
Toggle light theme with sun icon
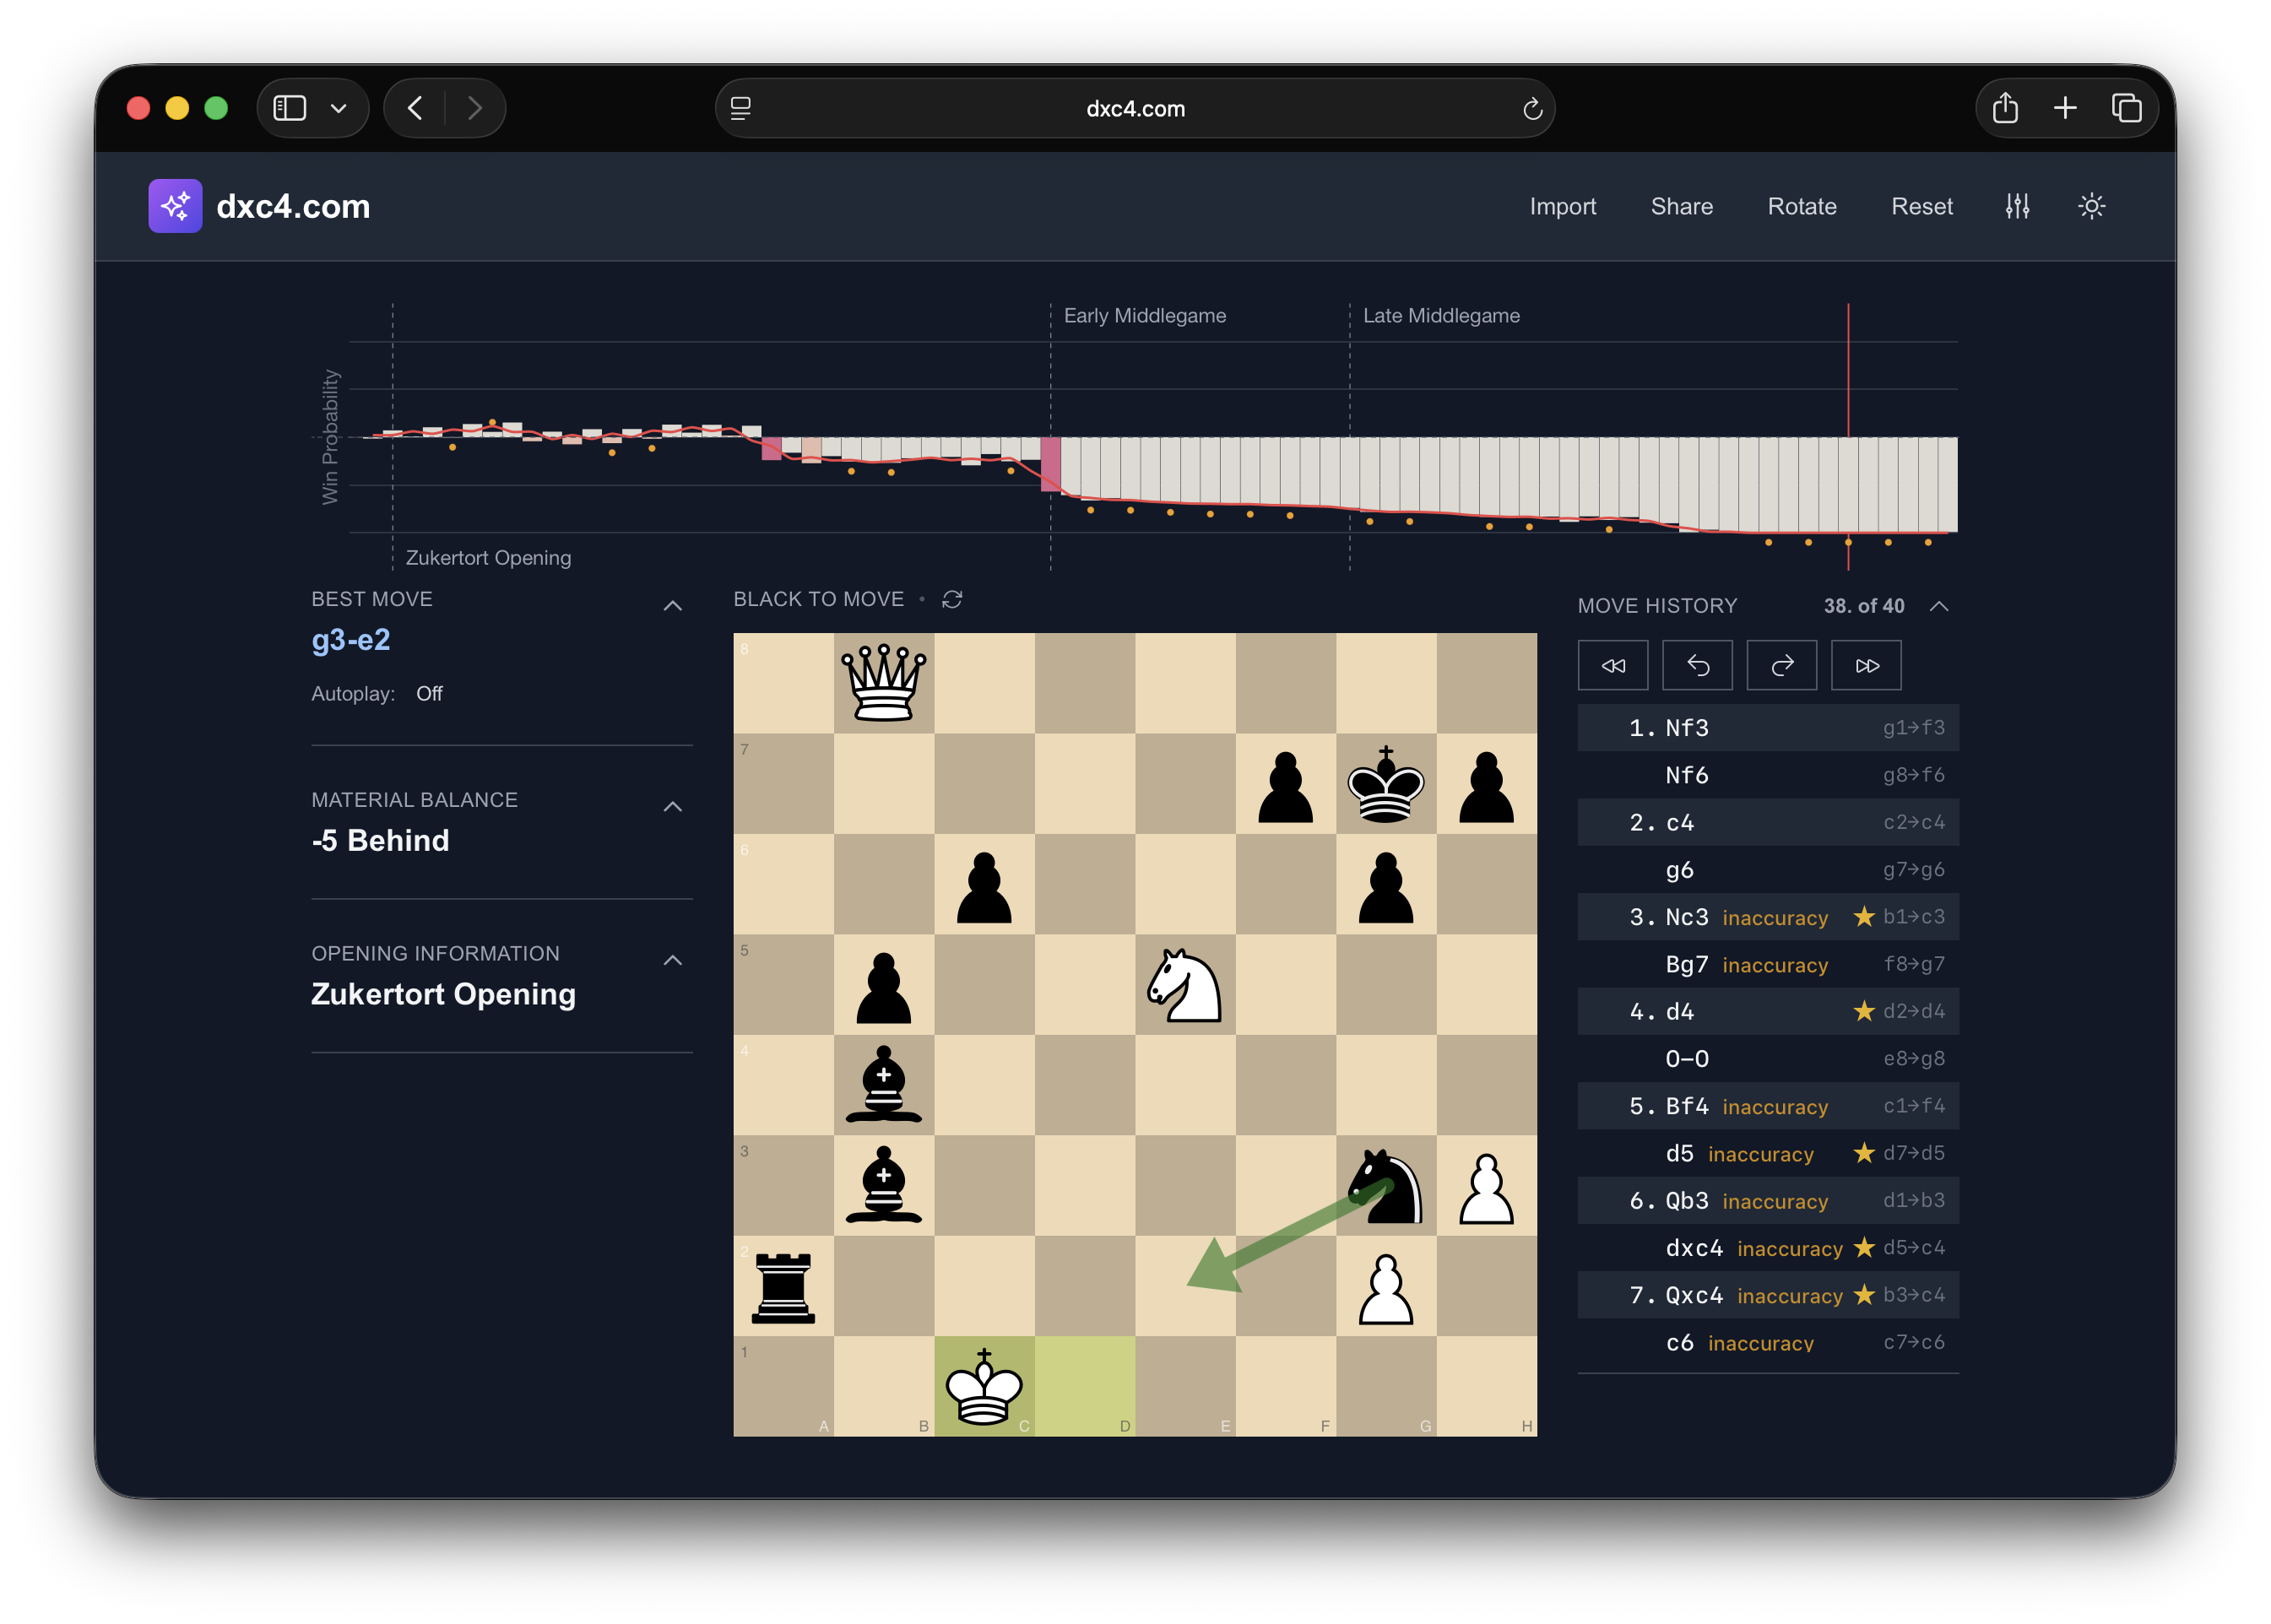click(x=2091, y=206)
